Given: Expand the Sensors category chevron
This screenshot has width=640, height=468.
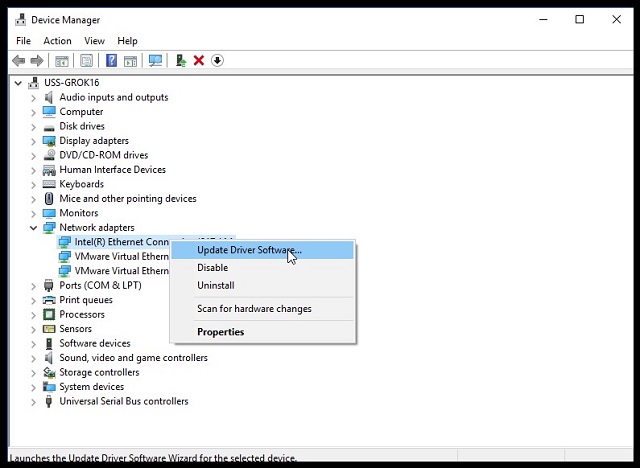Looking at the screenshot, I should (x=33, y=329).
